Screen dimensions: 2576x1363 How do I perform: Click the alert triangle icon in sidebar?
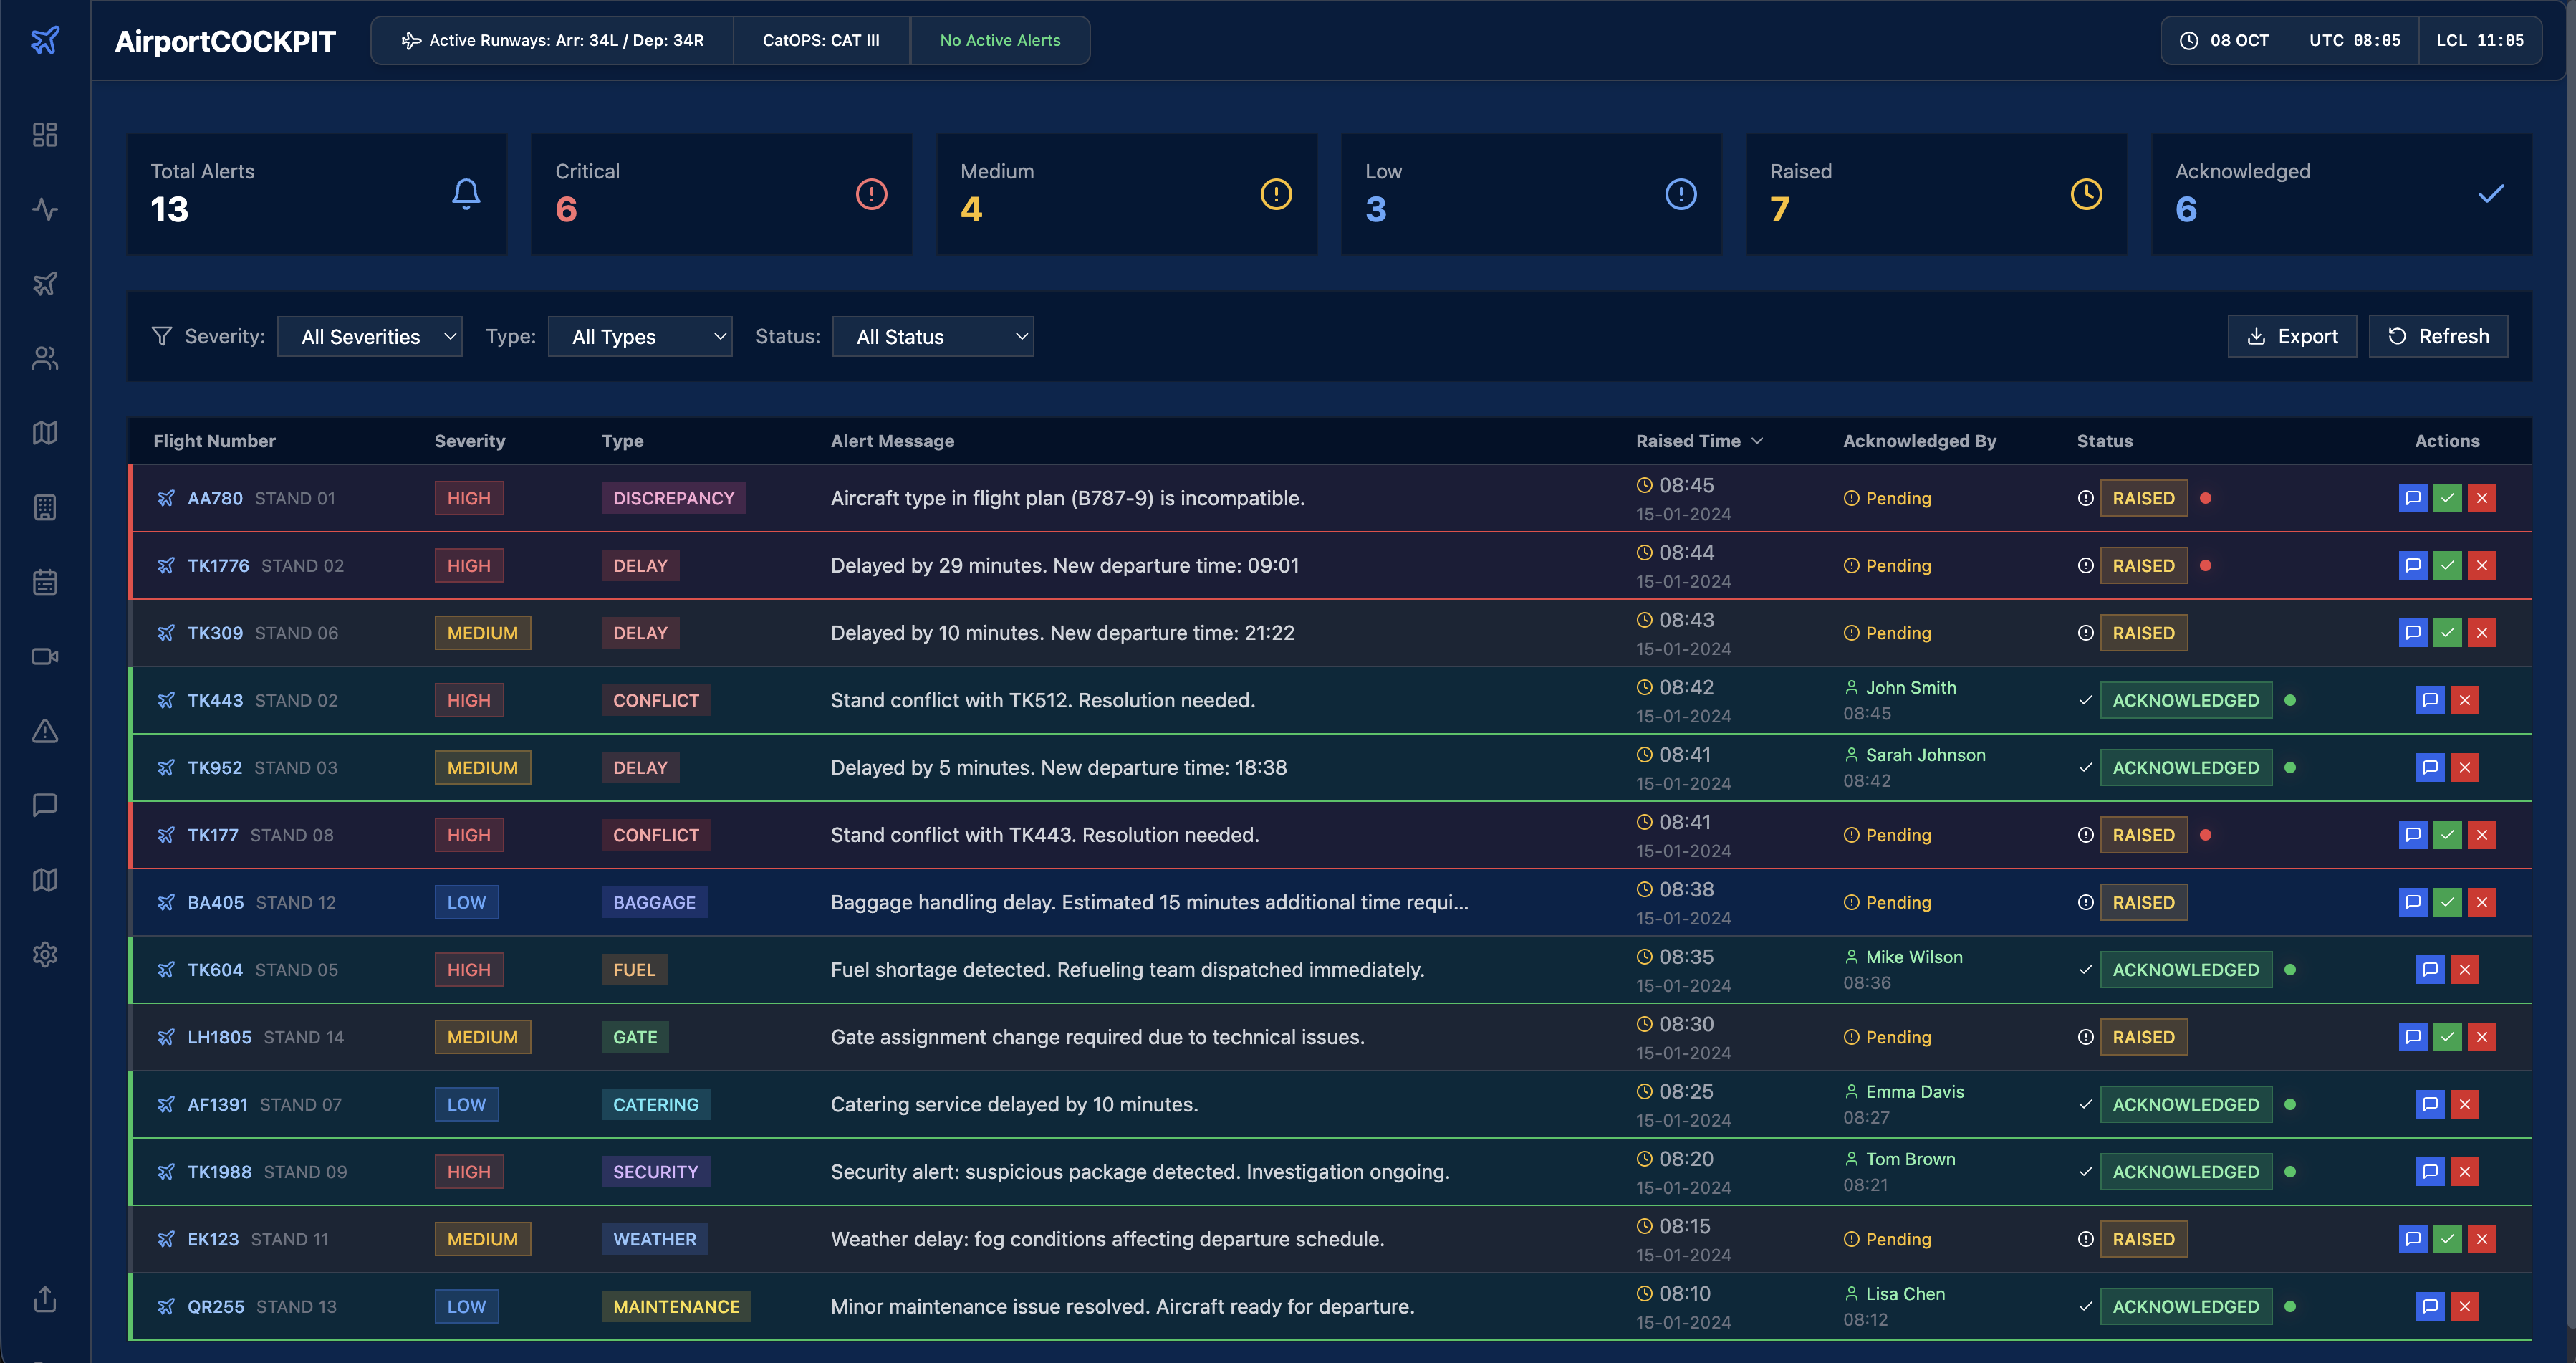point(45,731)
